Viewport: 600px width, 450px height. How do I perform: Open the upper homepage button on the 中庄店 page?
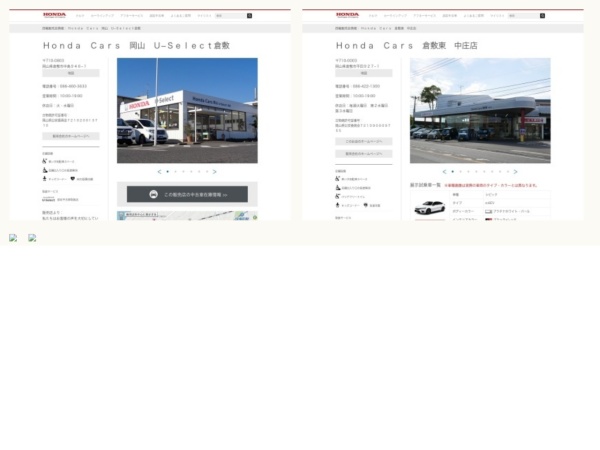pyautogui.click(x=364, y=142)
